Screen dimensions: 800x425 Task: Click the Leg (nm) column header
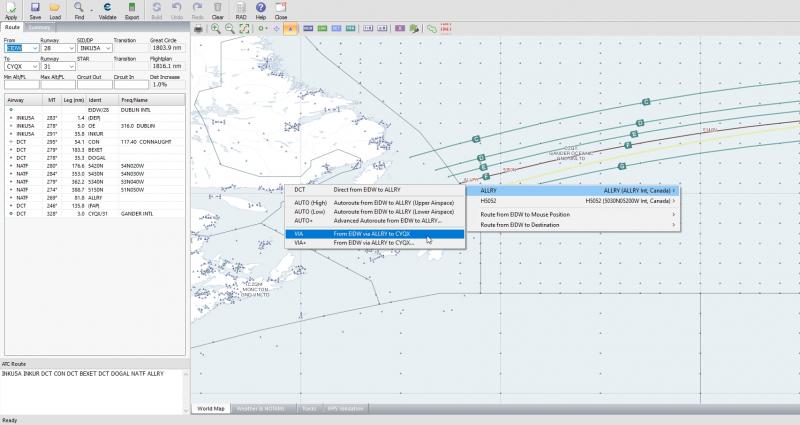click(x=73, y=100)
